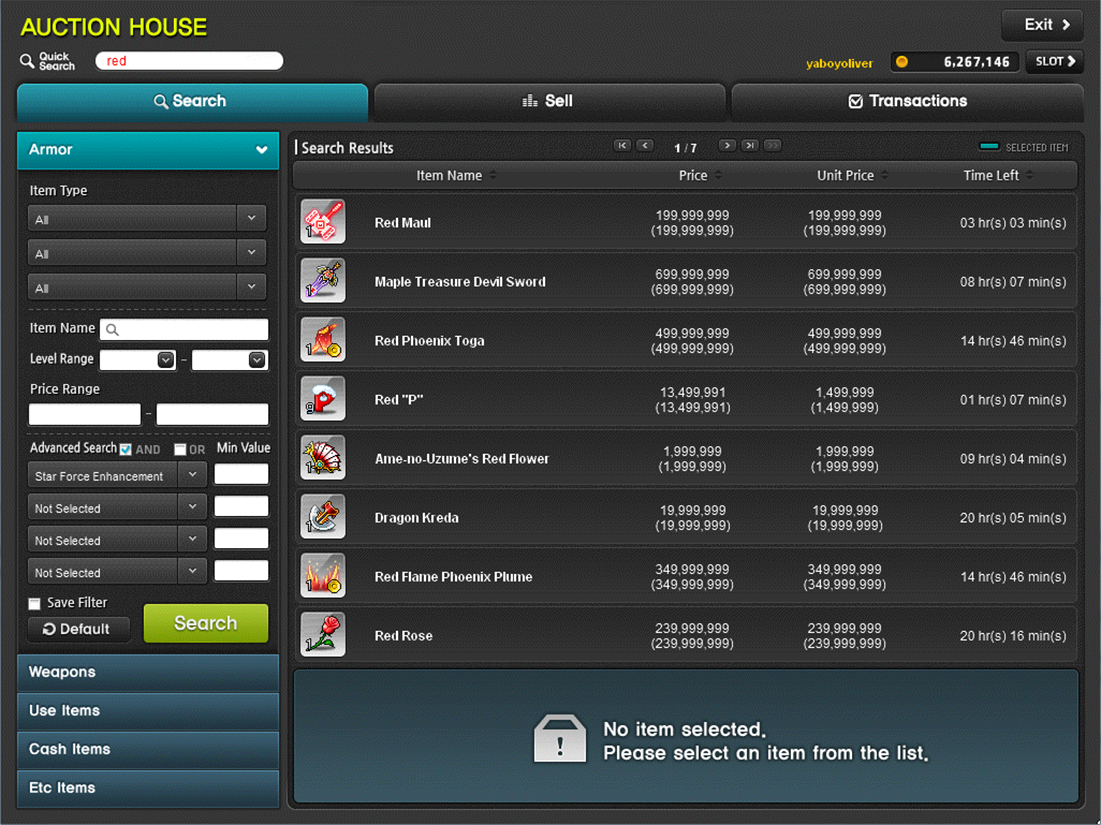The width and height of the screenshot is (1101, 825).
Task: Click the Exit button
Action: [x=1042, y=25]
